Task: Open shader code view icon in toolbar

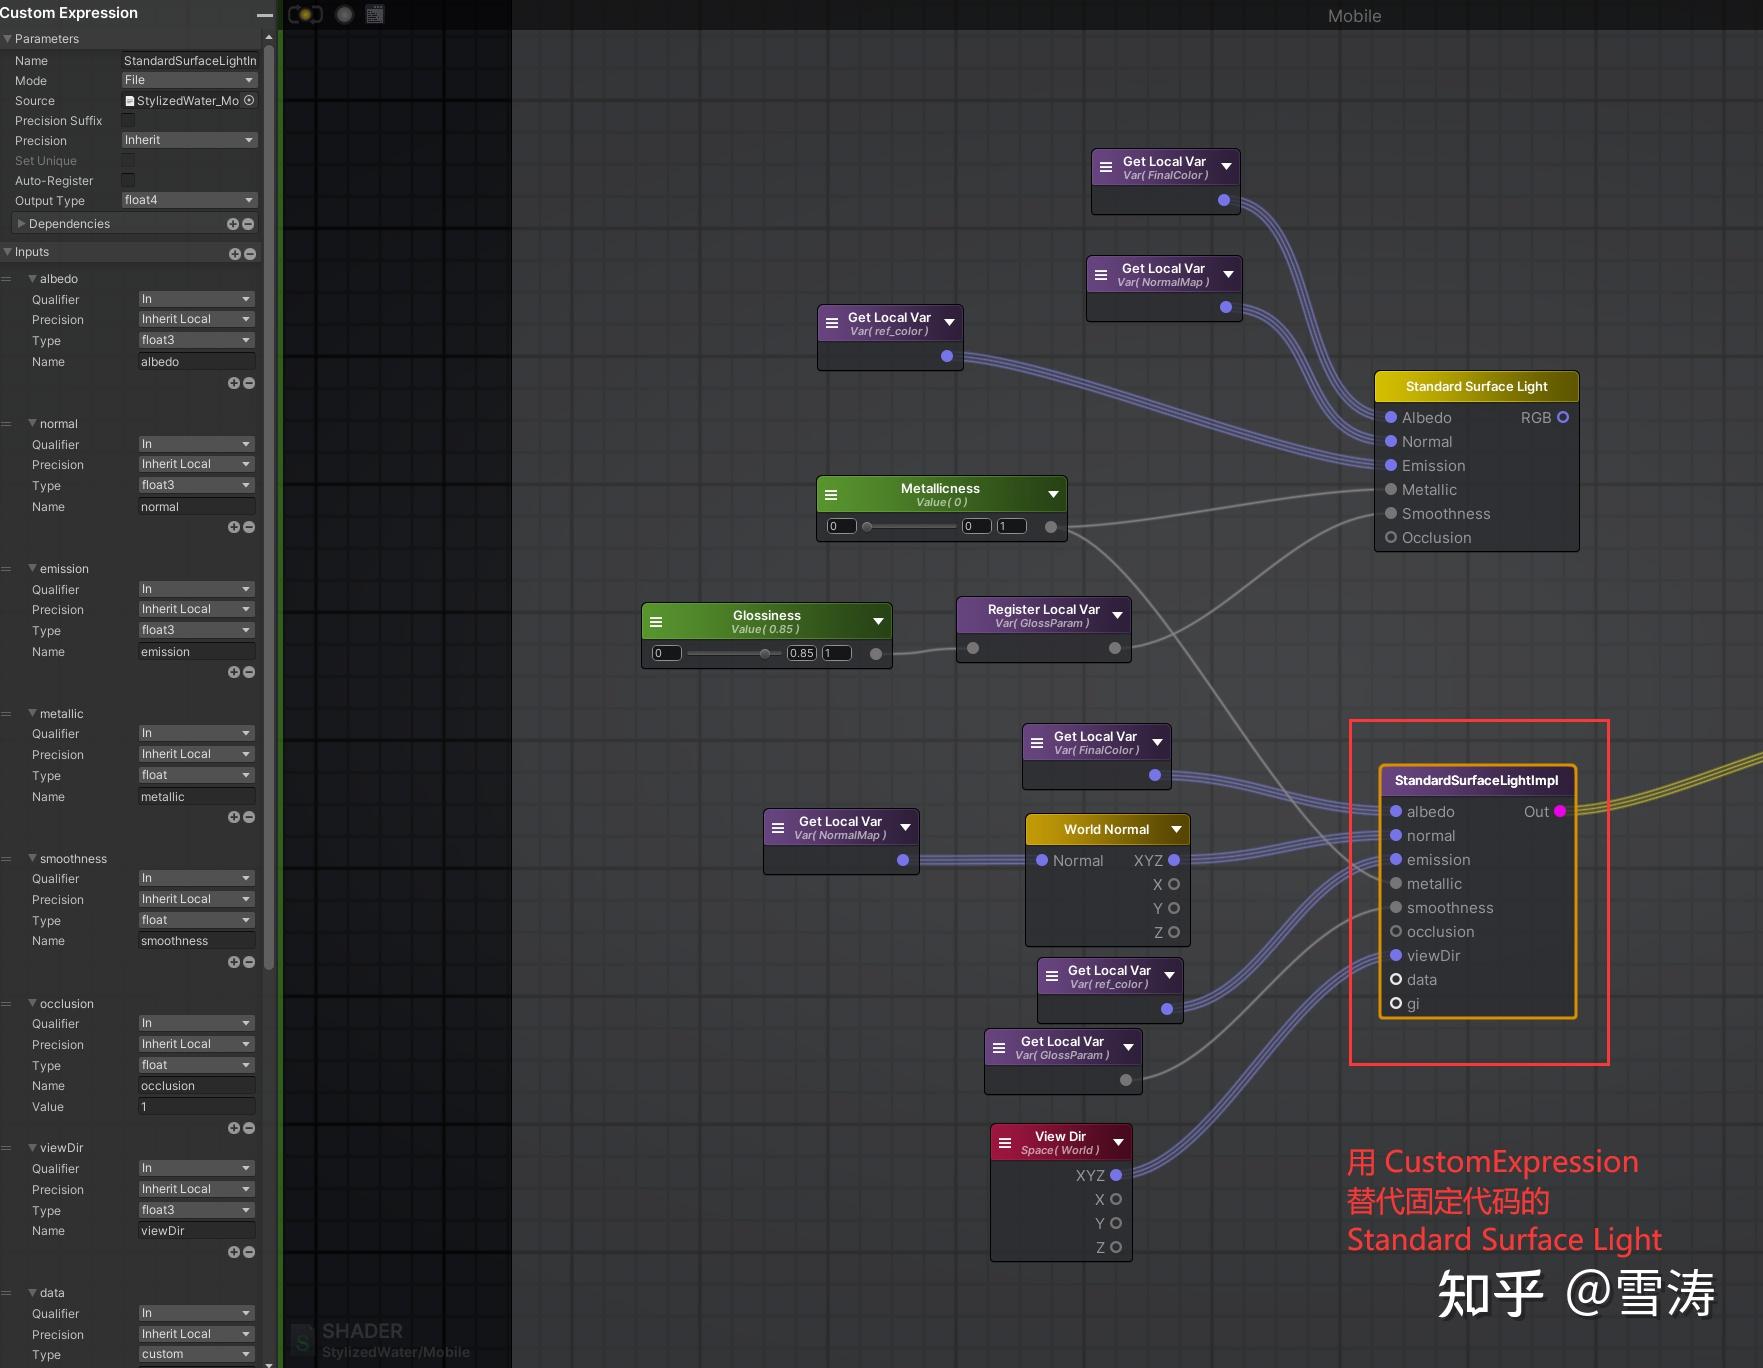Action: 374,14
